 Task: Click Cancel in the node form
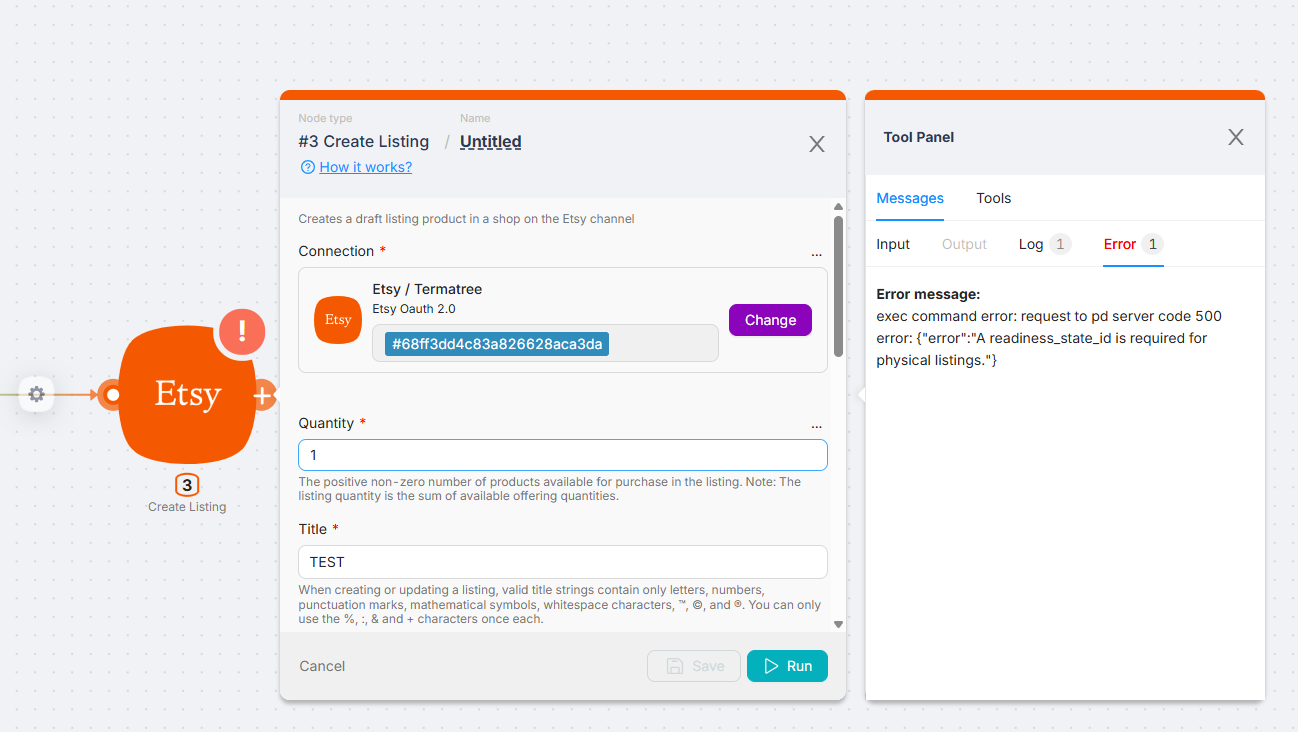(322, 666)
